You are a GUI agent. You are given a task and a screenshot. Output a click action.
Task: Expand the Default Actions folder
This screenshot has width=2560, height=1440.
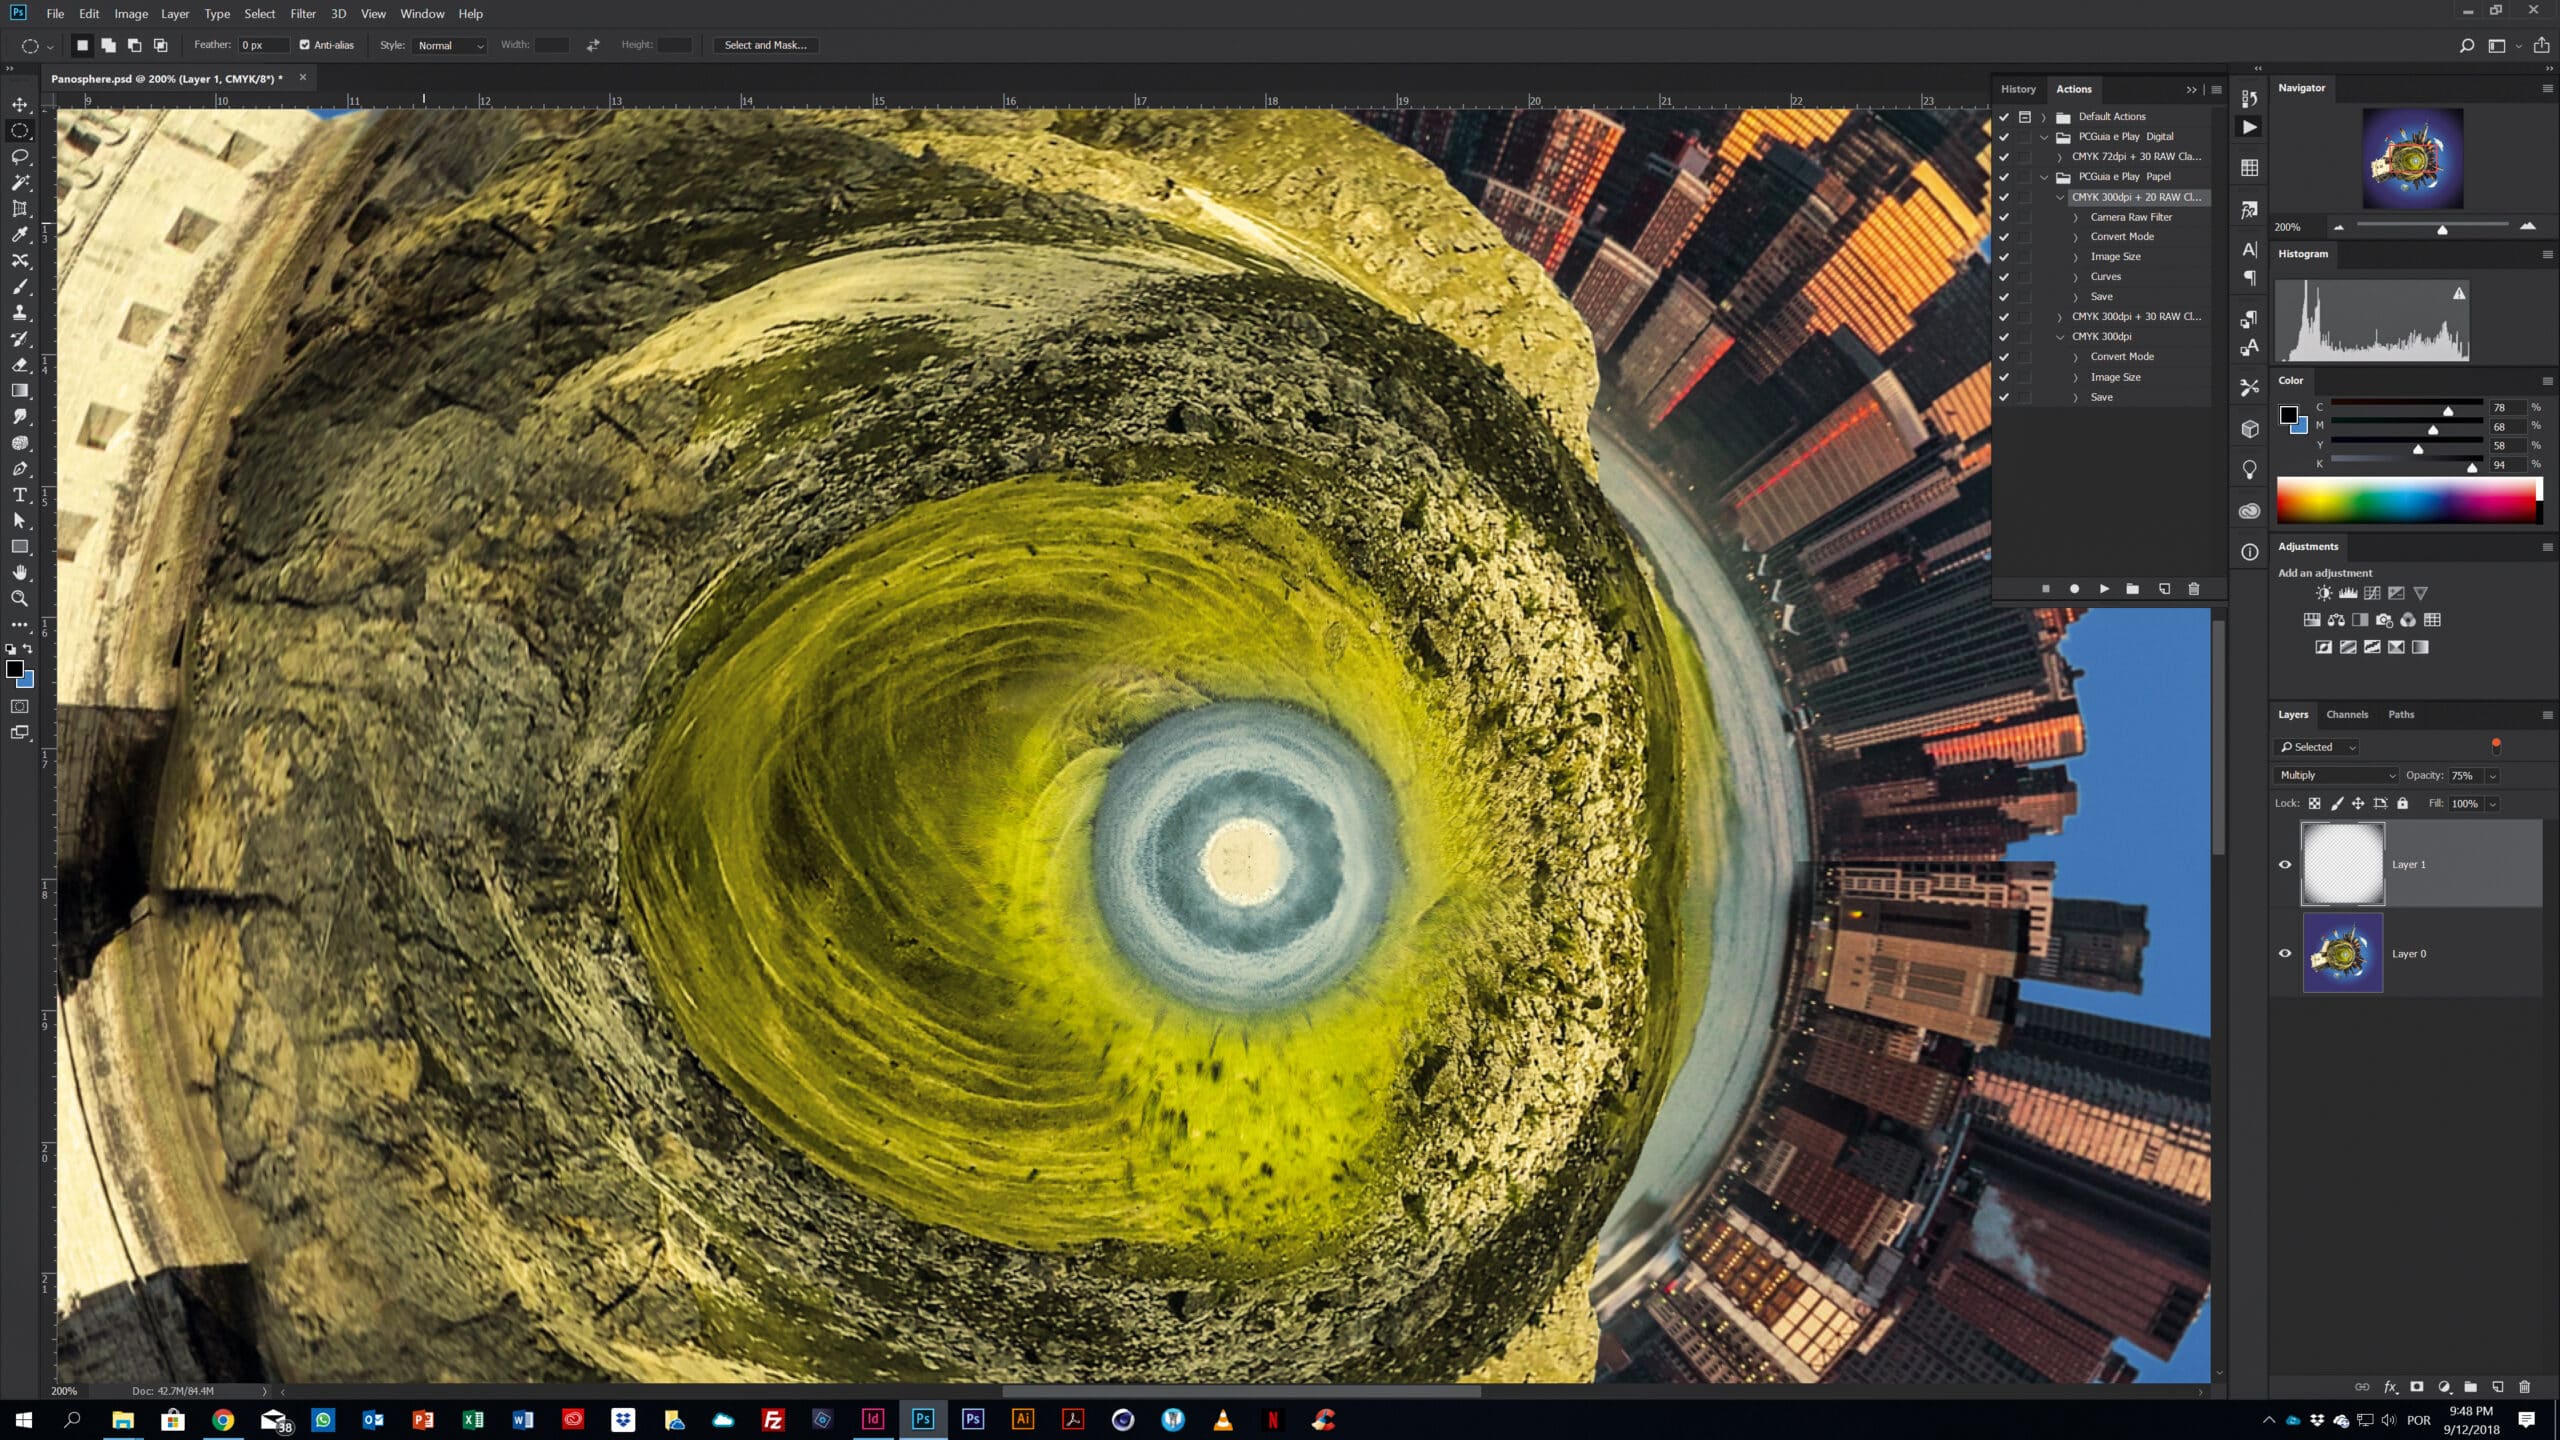(x=2043, y=117)
